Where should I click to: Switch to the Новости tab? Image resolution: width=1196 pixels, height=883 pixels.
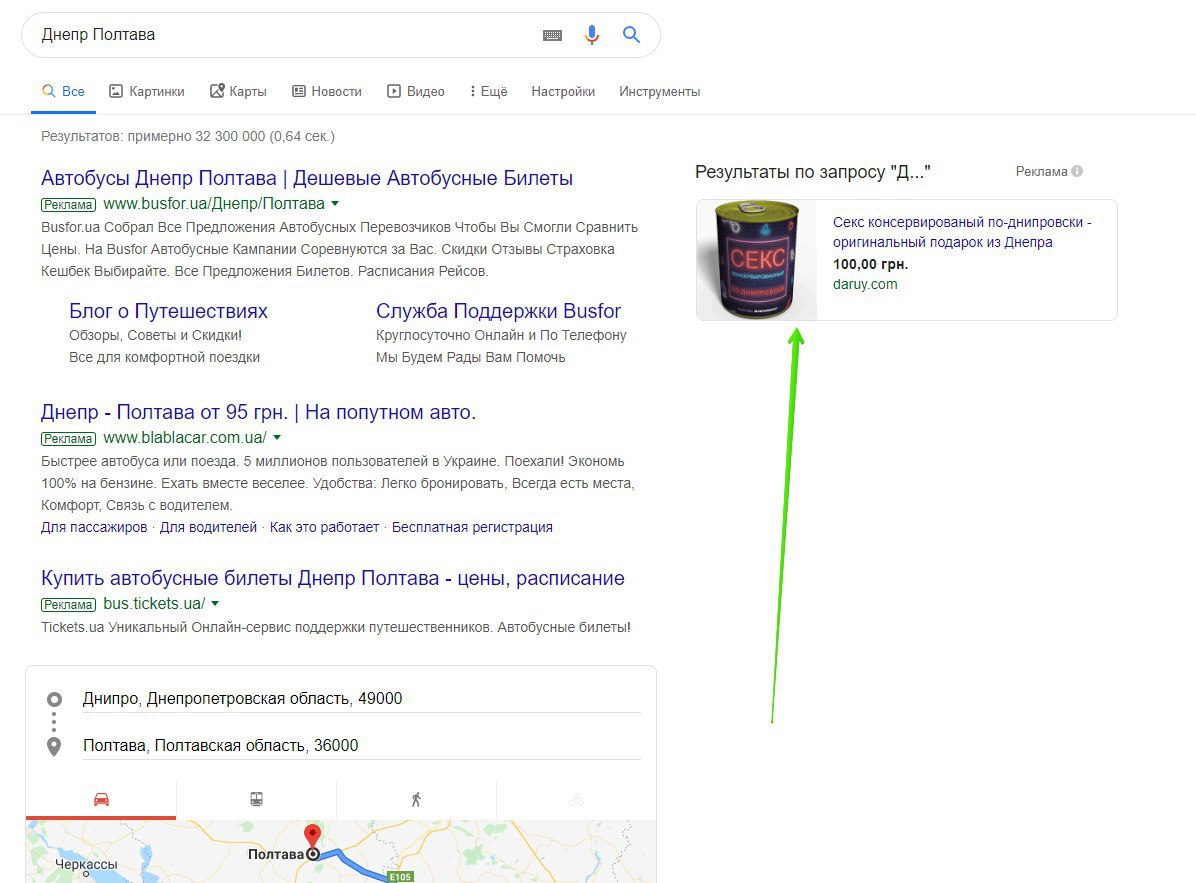tap(326, 92)
